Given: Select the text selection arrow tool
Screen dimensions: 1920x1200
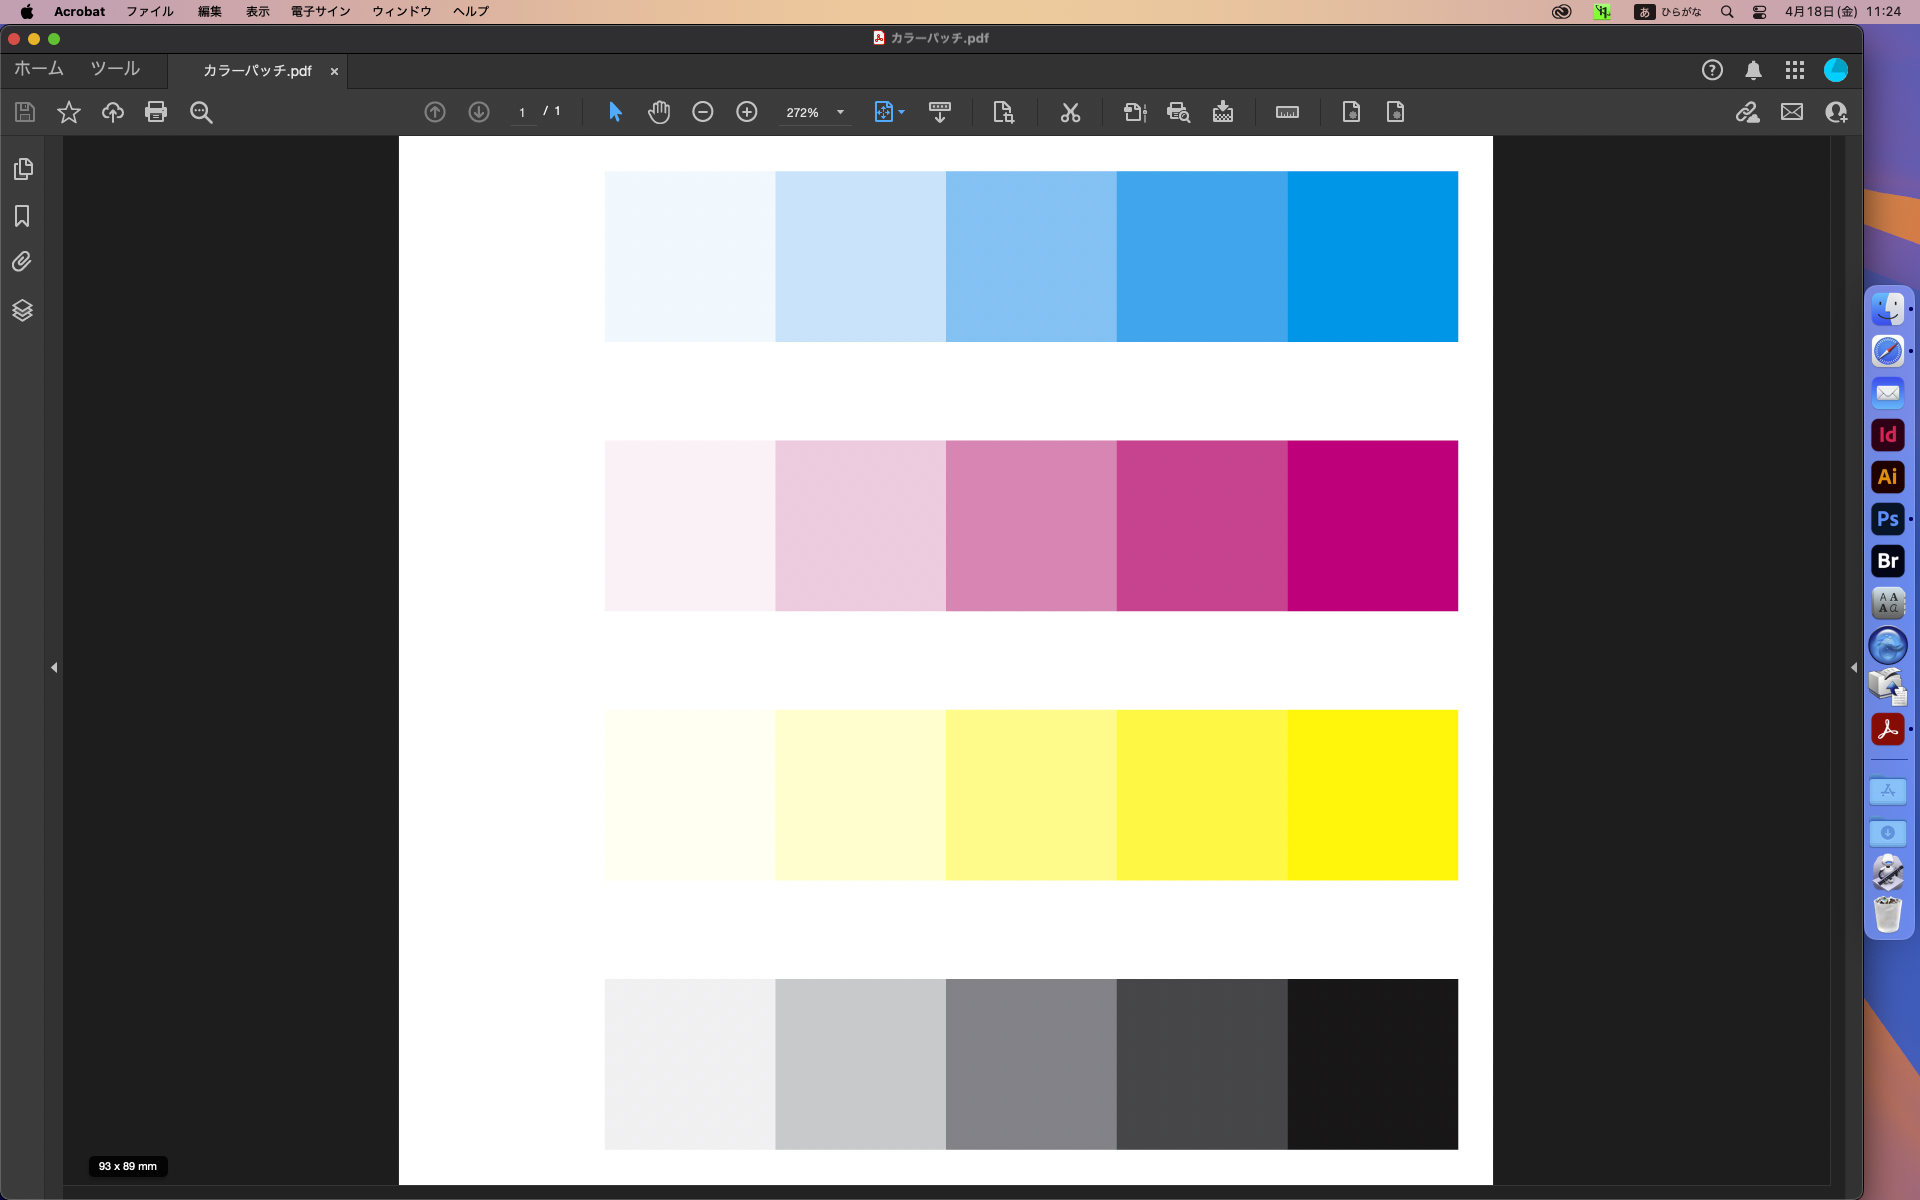Looking at the screenshot, I should (615, 112).
